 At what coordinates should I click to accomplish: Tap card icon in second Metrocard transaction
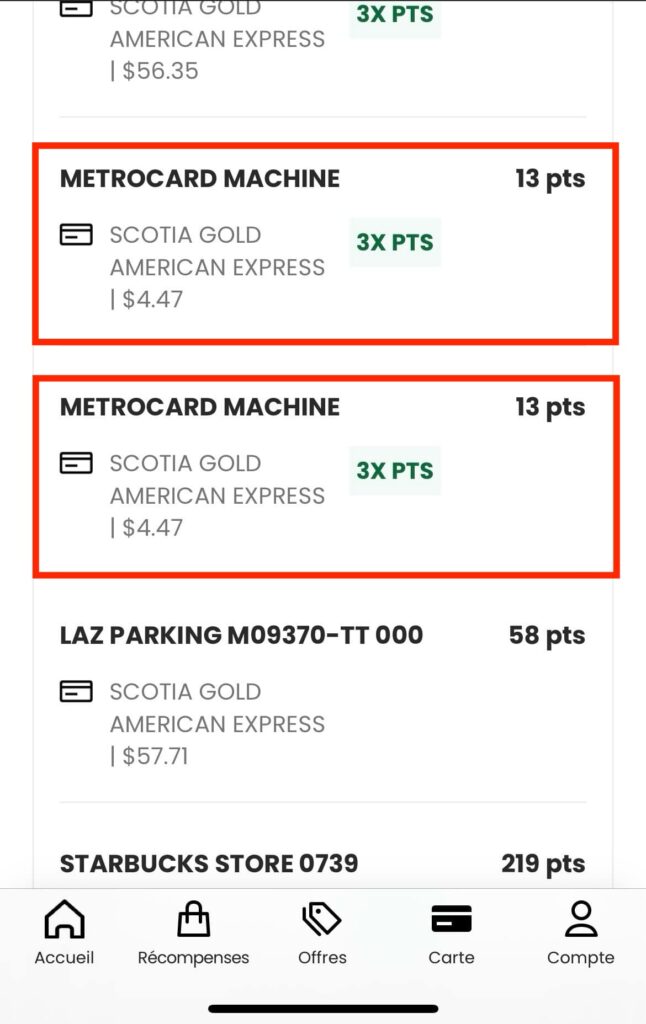(x=76, y=463)
